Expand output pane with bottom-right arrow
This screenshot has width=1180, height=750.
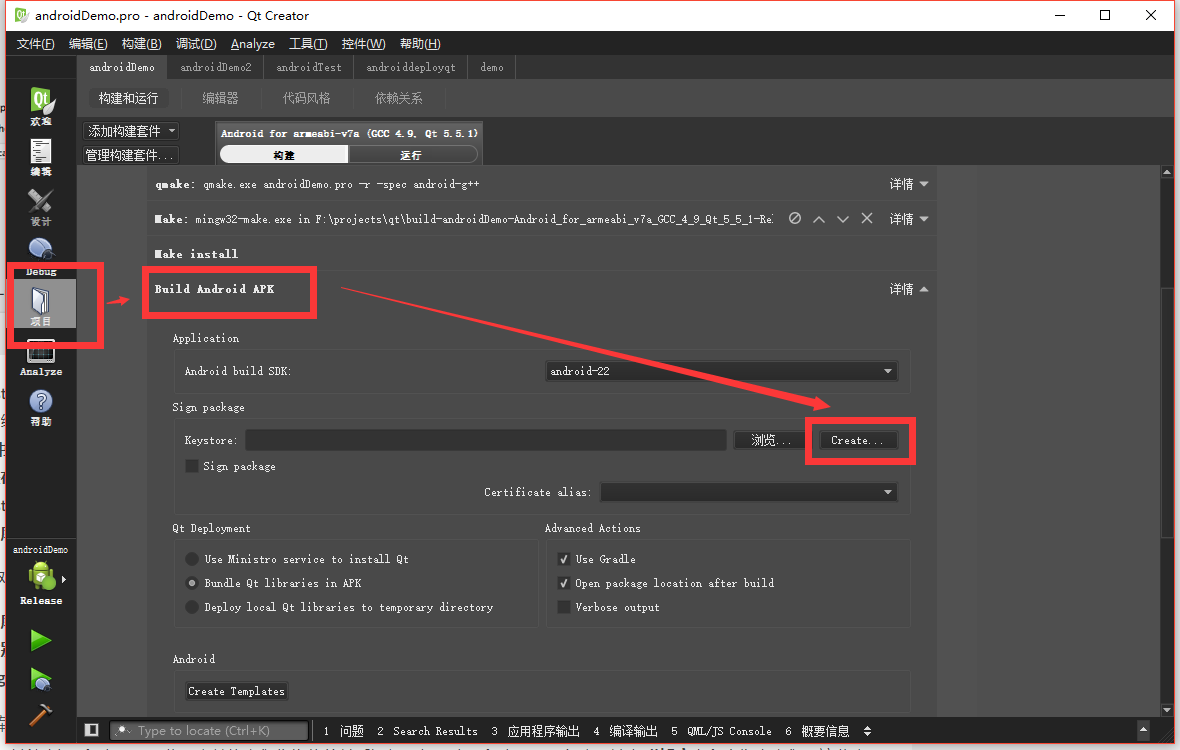point(1143,730)
